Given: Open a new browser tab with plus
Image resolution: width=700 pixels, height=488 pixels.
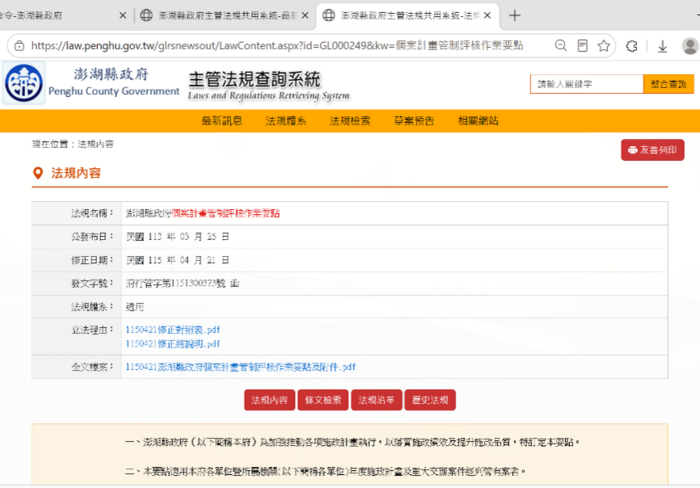Looking at the screenshot, I should click(515, 16).
